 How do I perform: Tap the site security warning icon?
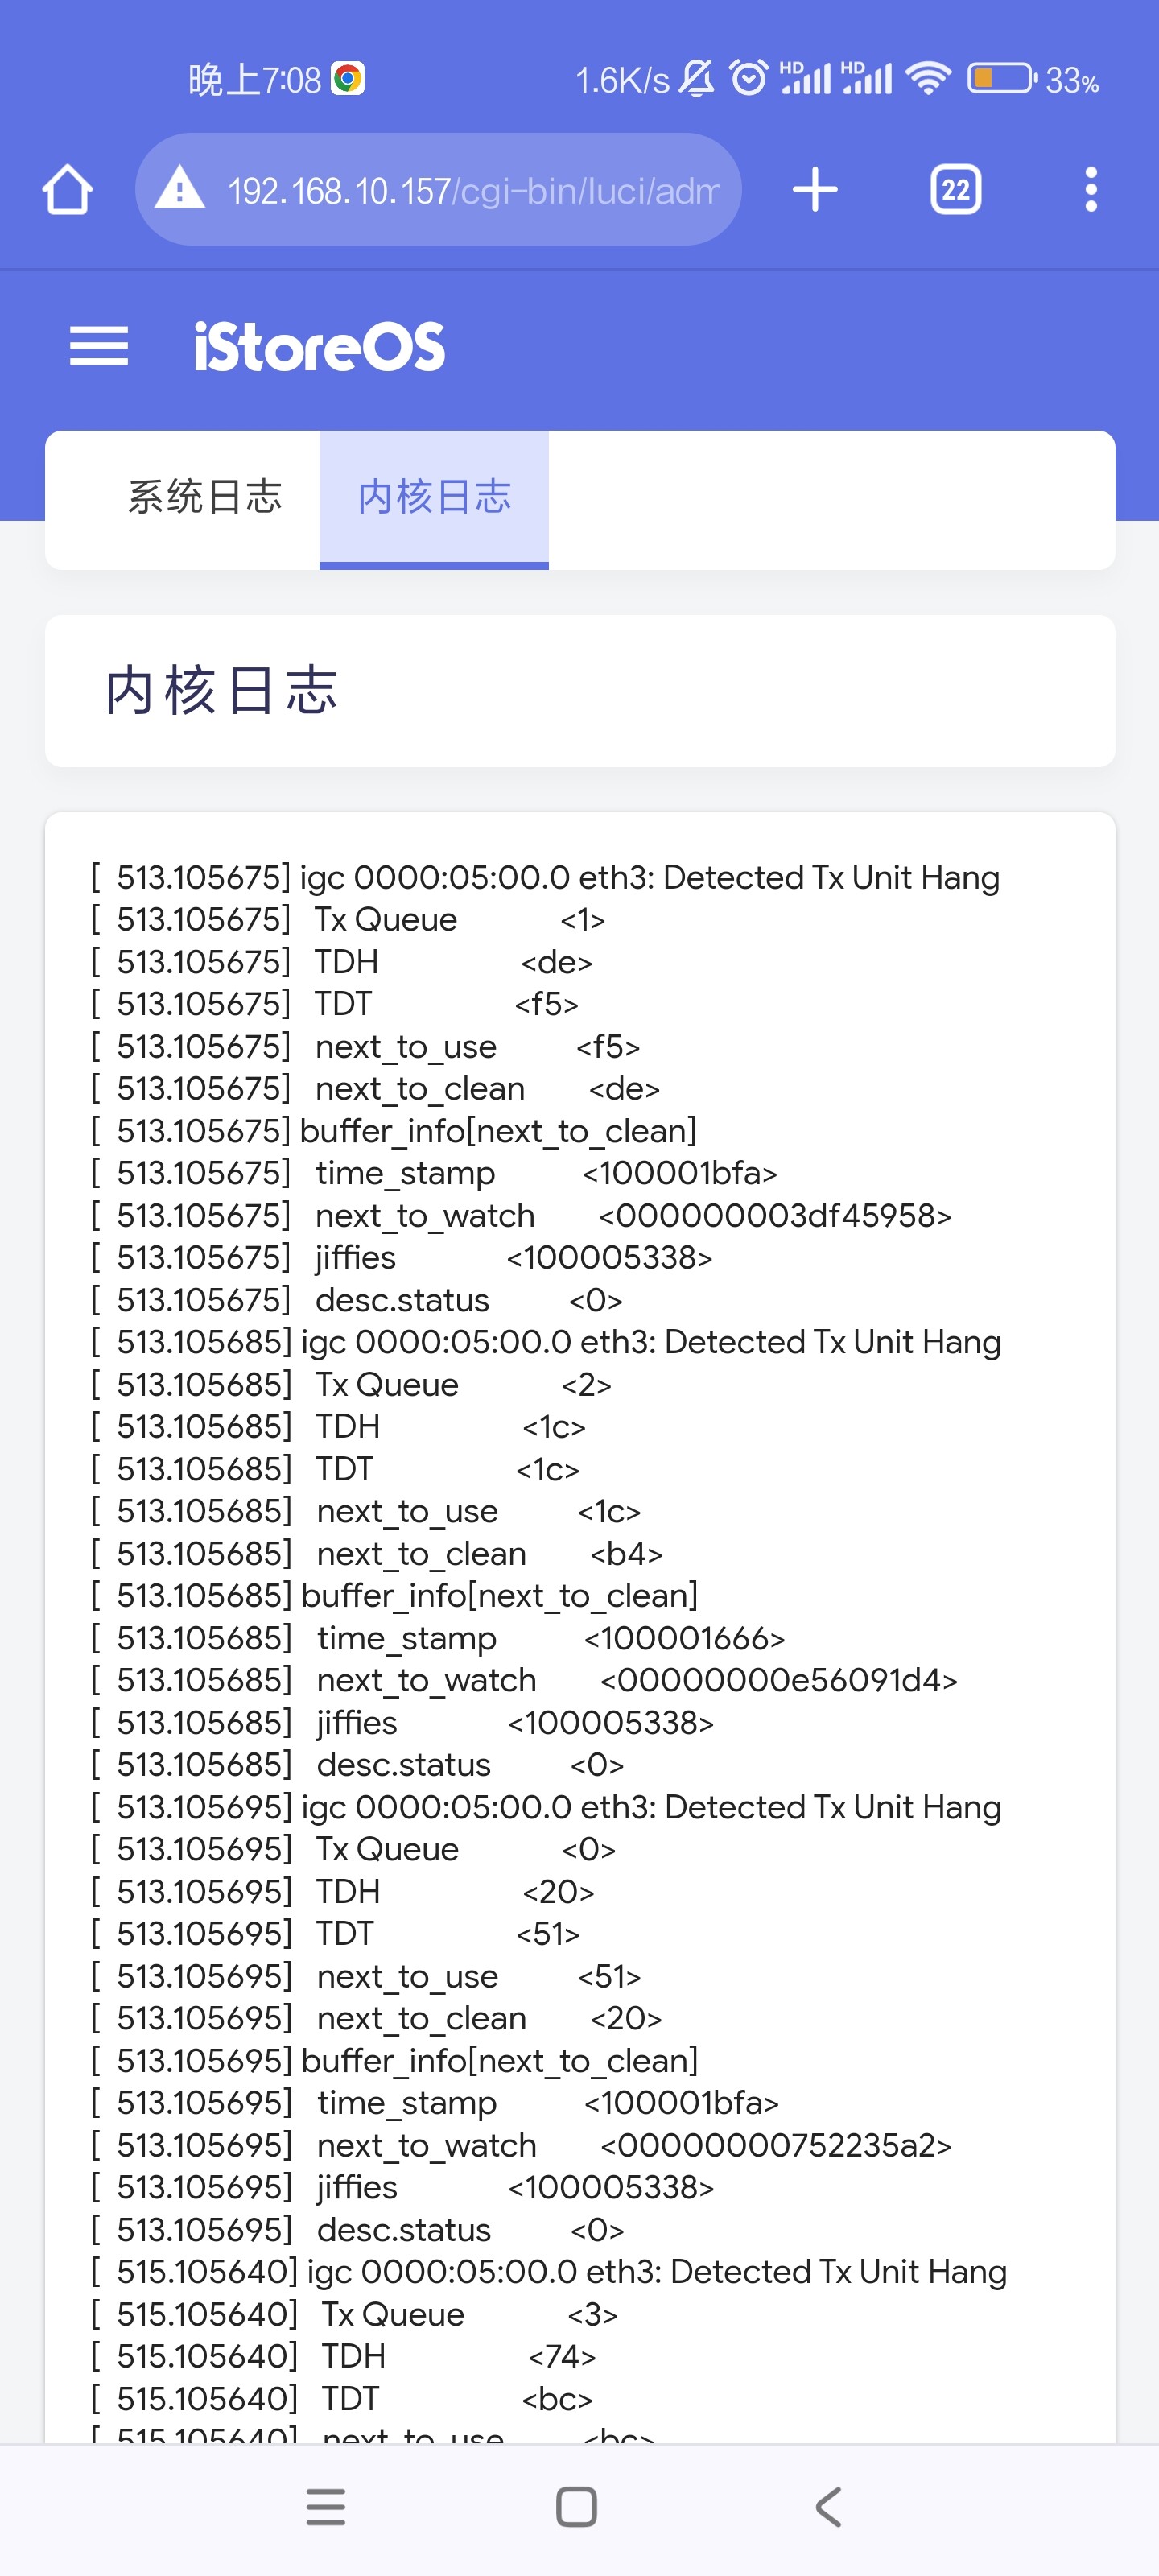[x=180, y=189]
